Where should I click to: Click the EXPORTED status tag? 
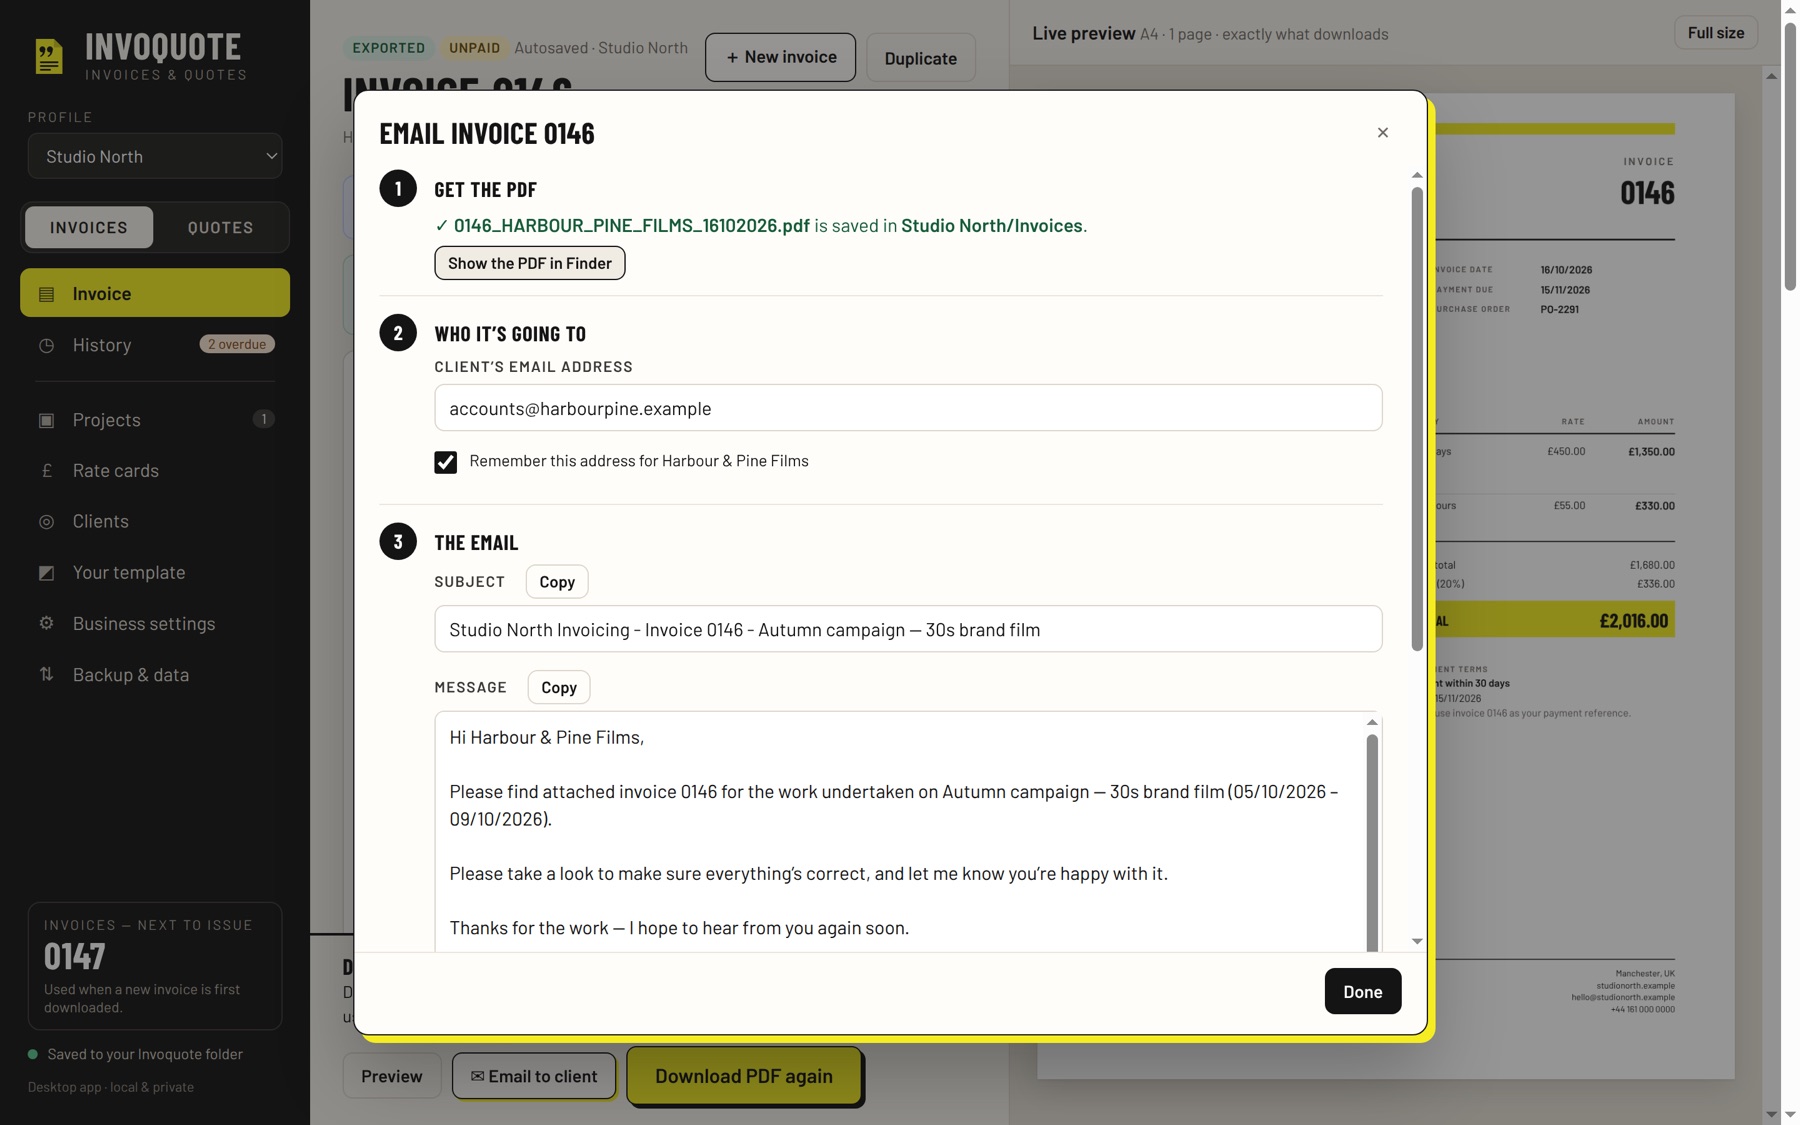pos(388,48)
